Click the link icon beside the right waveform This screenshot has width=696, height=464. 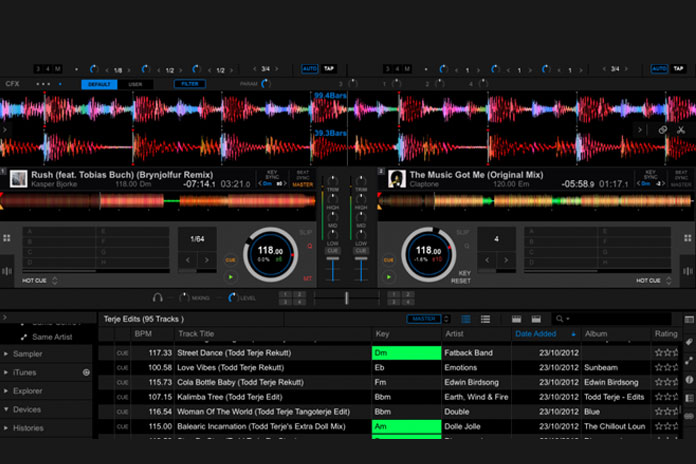click(x=662, y=130)
